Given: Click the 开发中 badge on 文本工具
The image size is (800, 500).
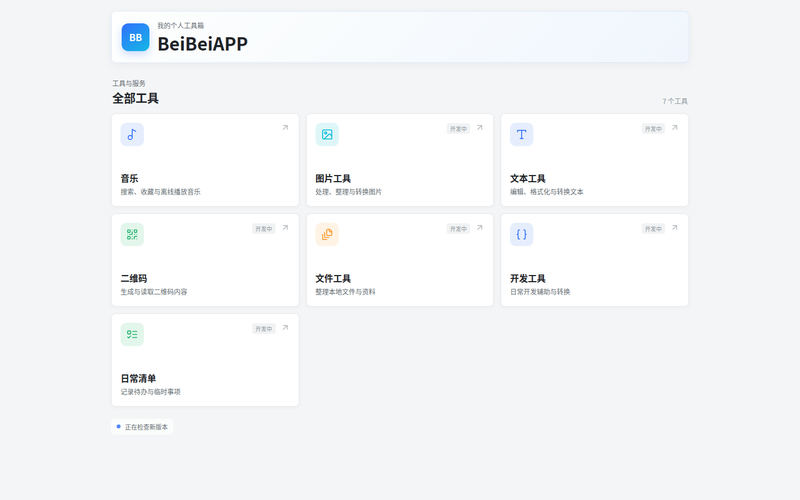Looking at the screenshot, I should click(x=653, y=129).
